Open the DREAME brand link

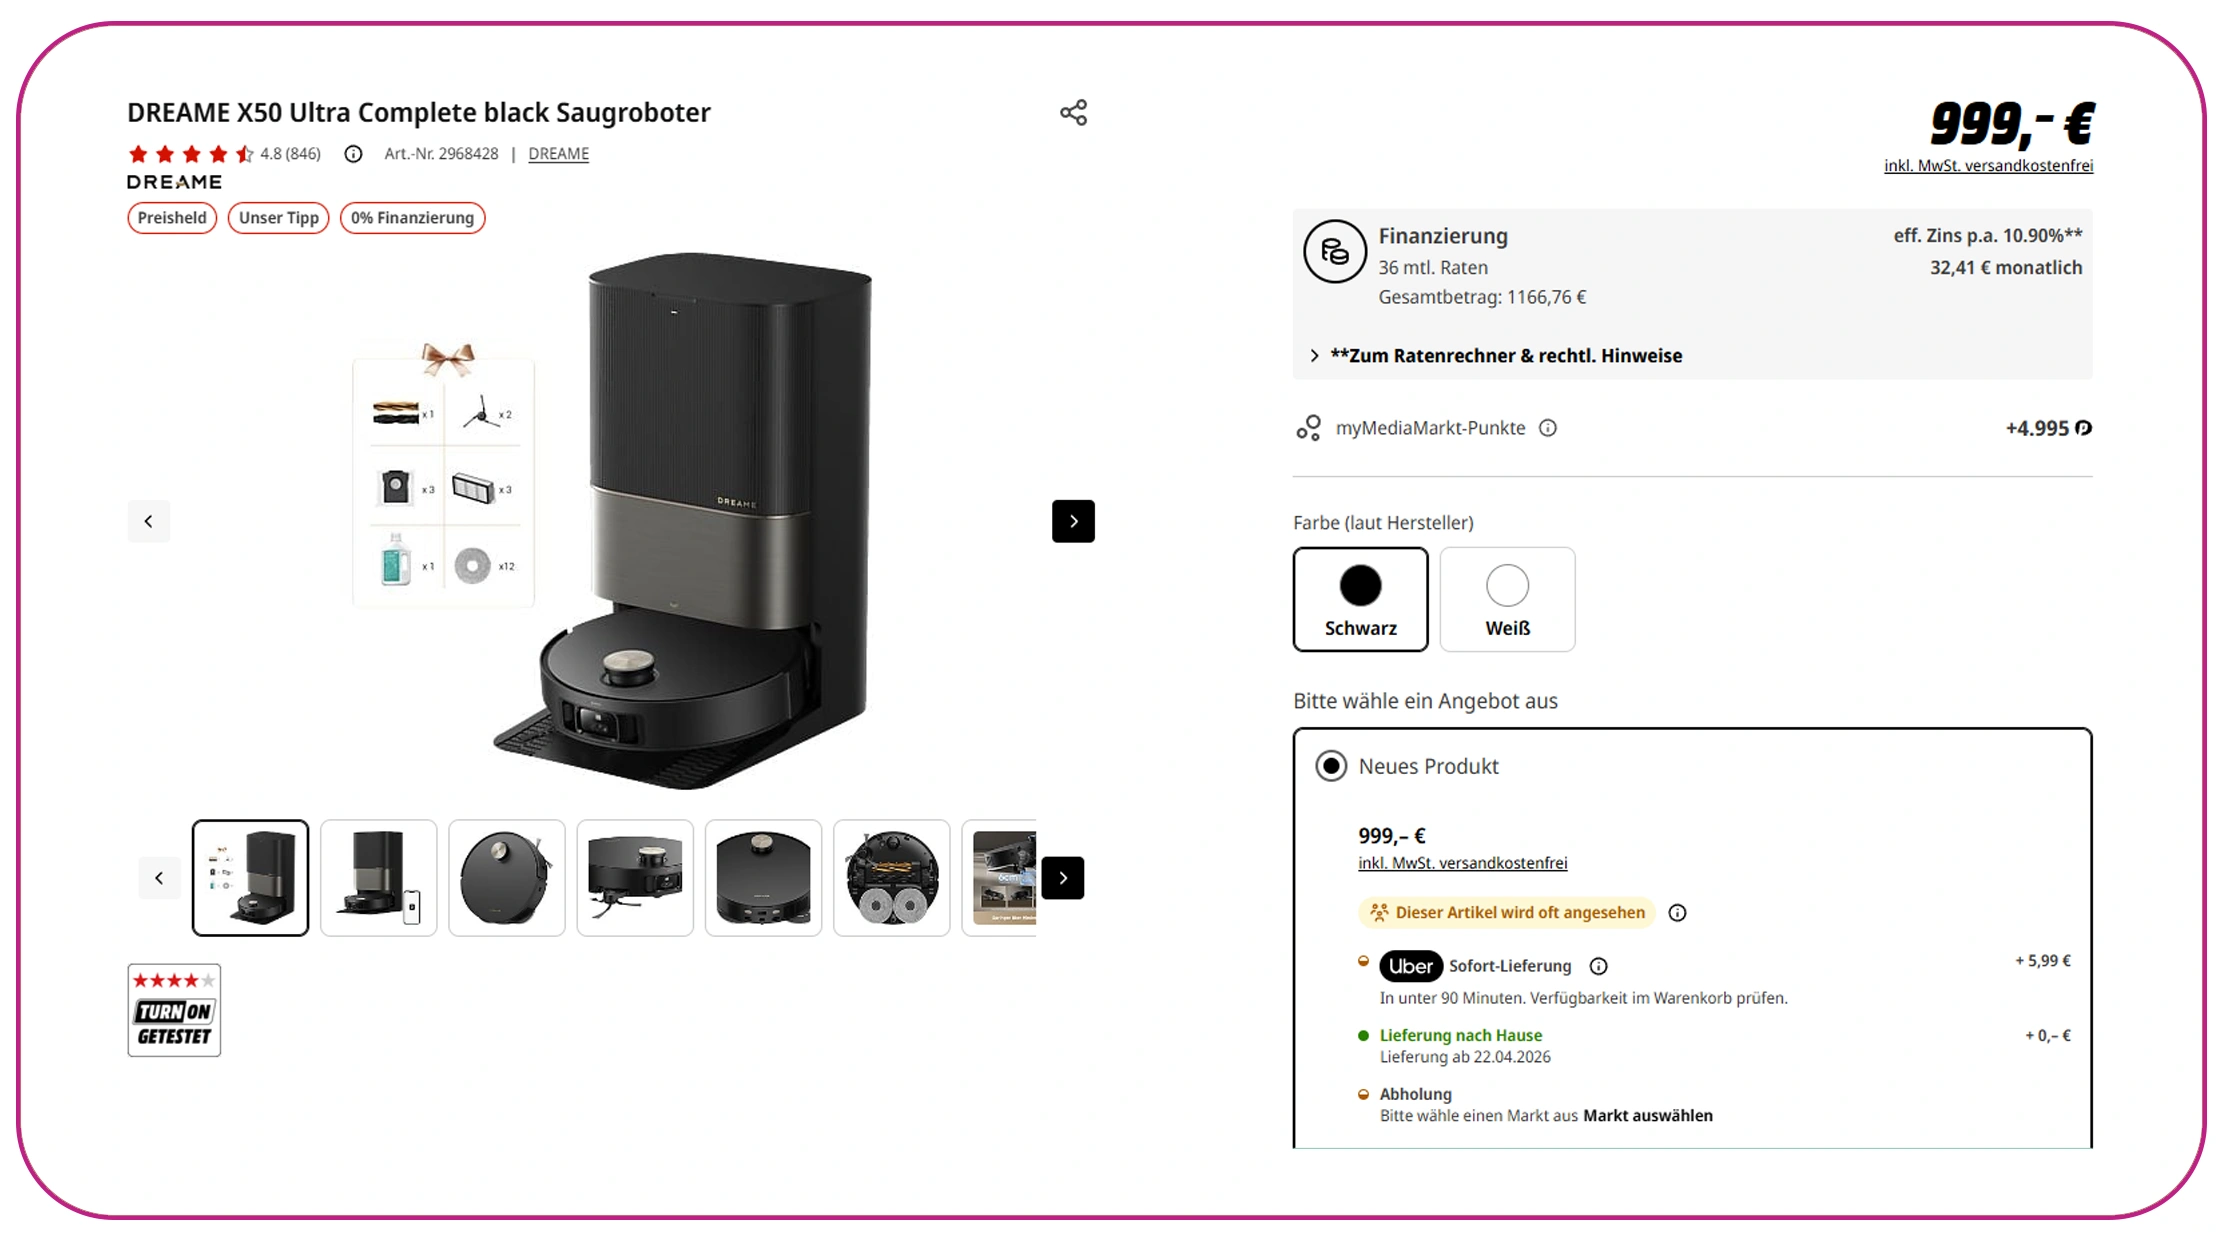click(x=558, y=154)
